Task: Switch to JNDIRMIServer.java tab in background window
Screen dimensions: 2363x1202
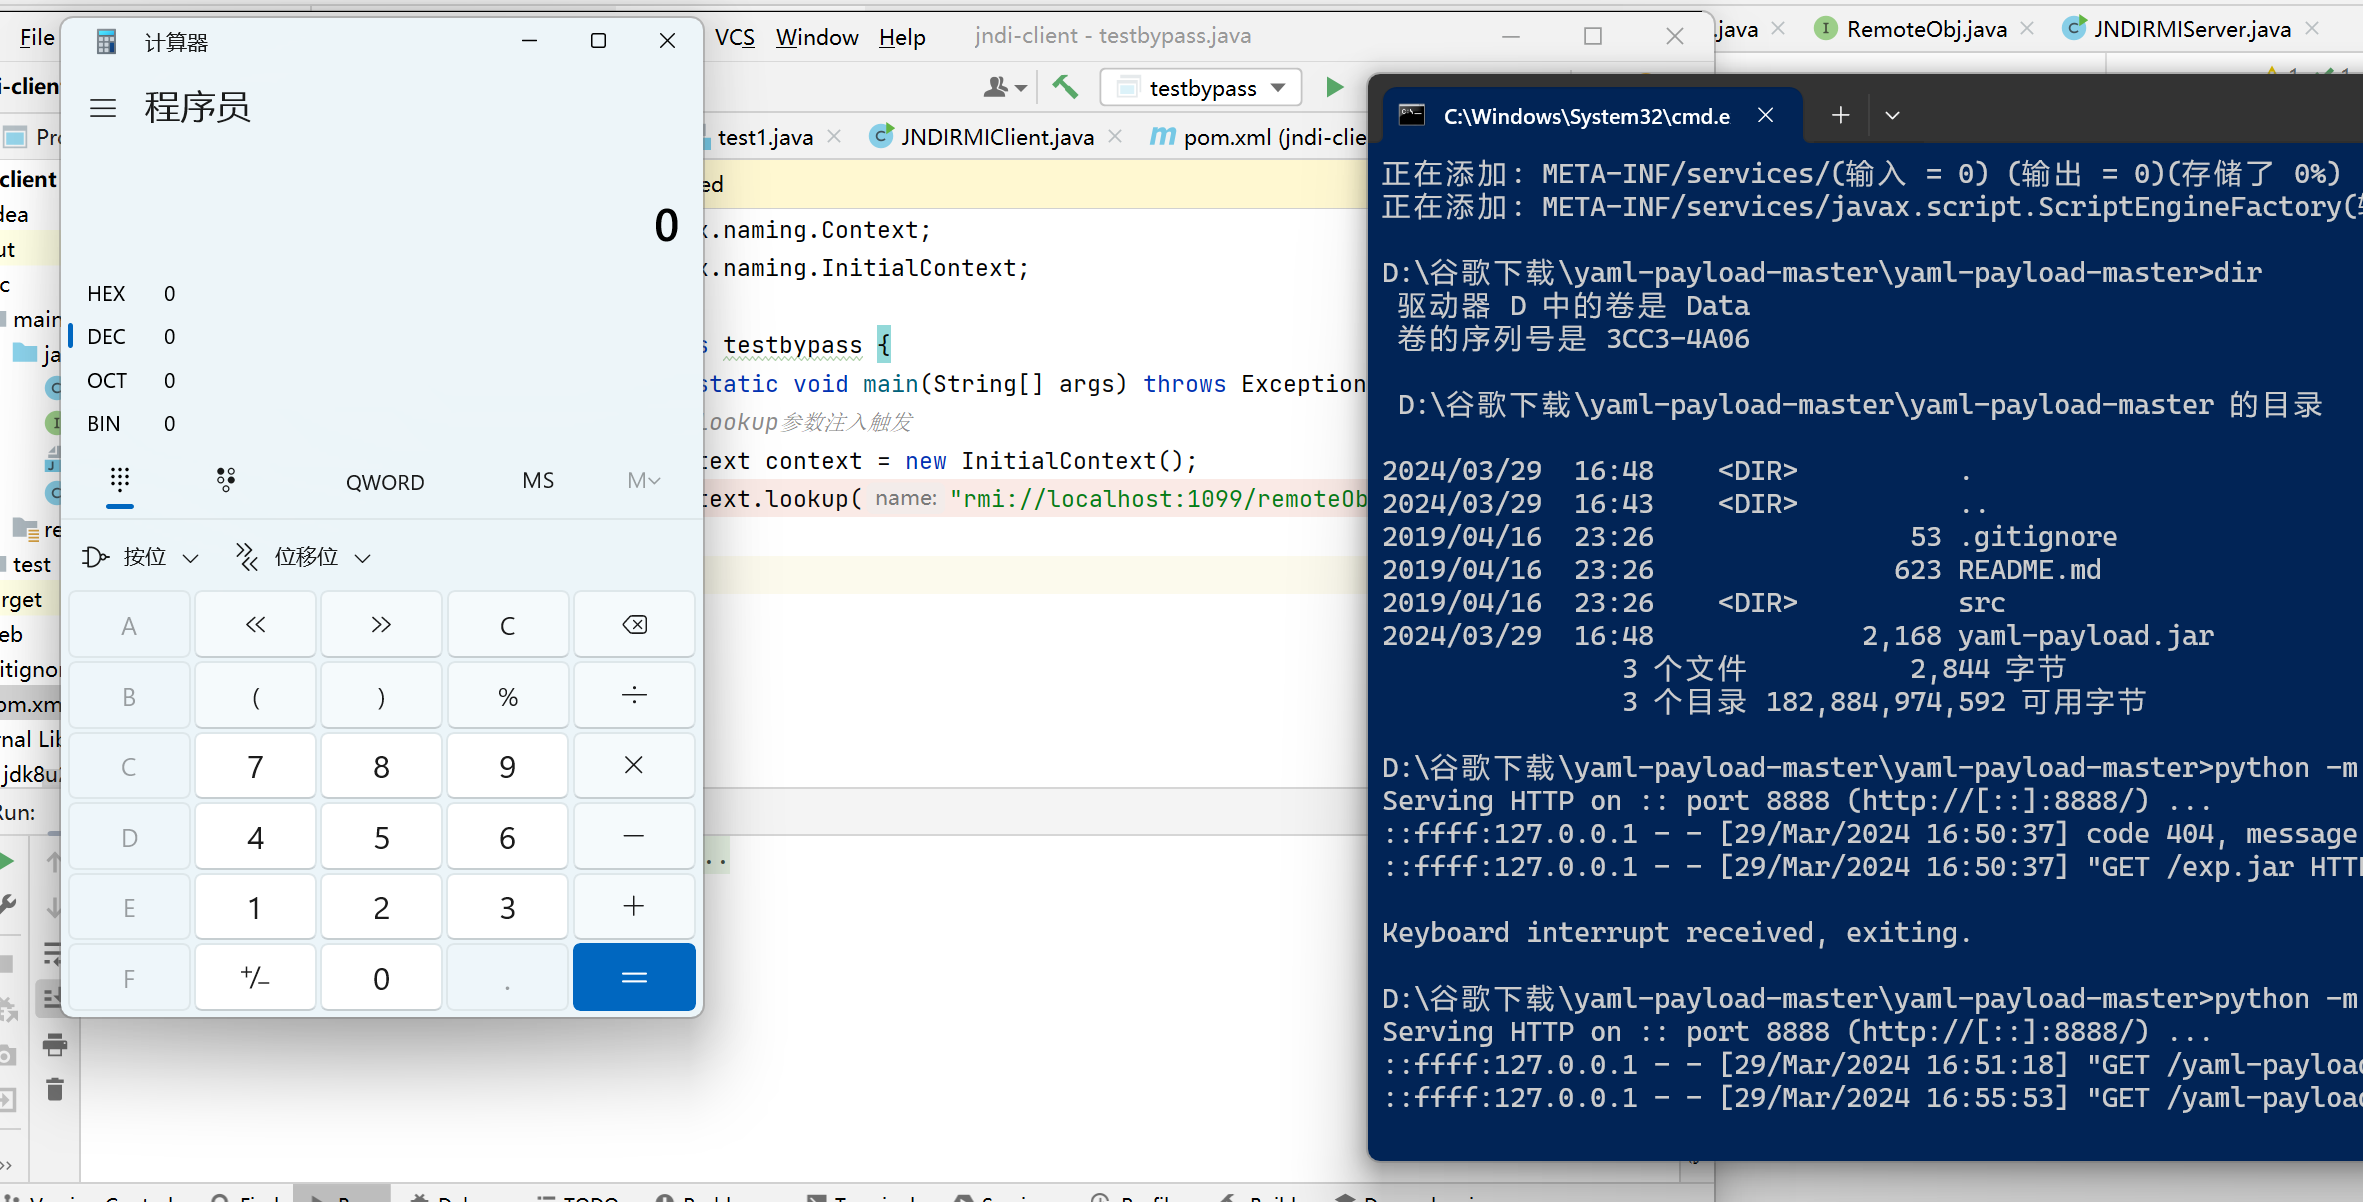Action: (2177, 29)
